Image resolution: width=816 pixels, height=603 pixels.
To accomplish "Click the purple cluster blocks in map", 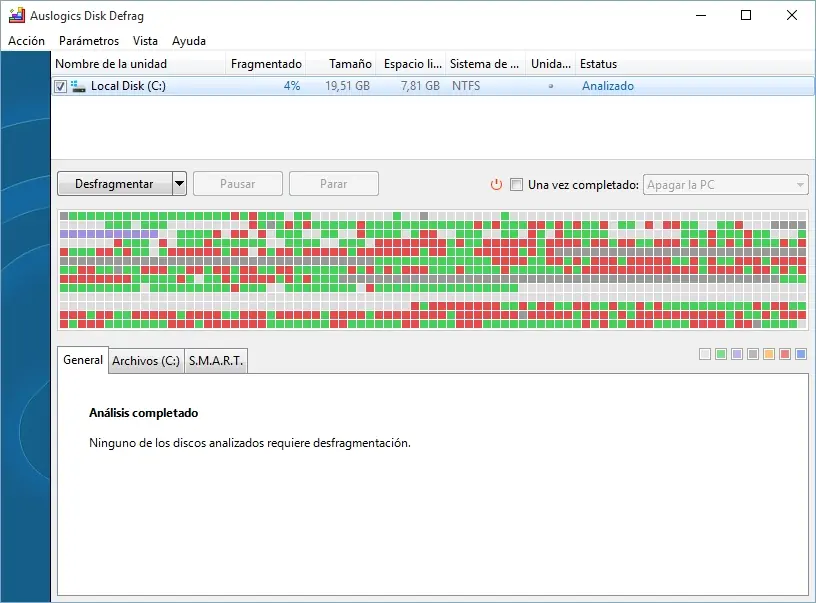I will pyautogui.click(x=109, y=234).
